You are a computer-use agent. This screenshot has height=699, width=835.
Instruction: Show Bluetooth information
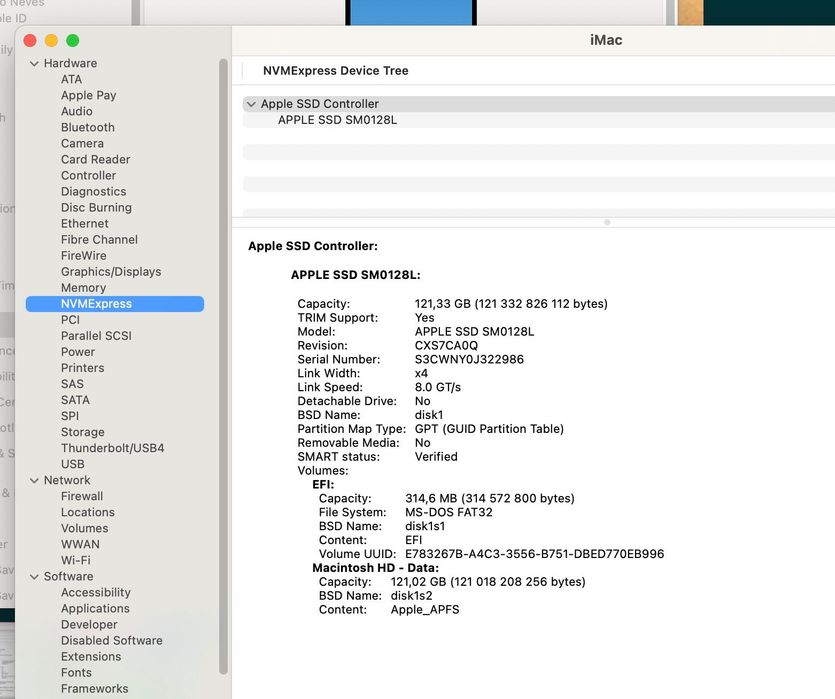click(88, 127)
